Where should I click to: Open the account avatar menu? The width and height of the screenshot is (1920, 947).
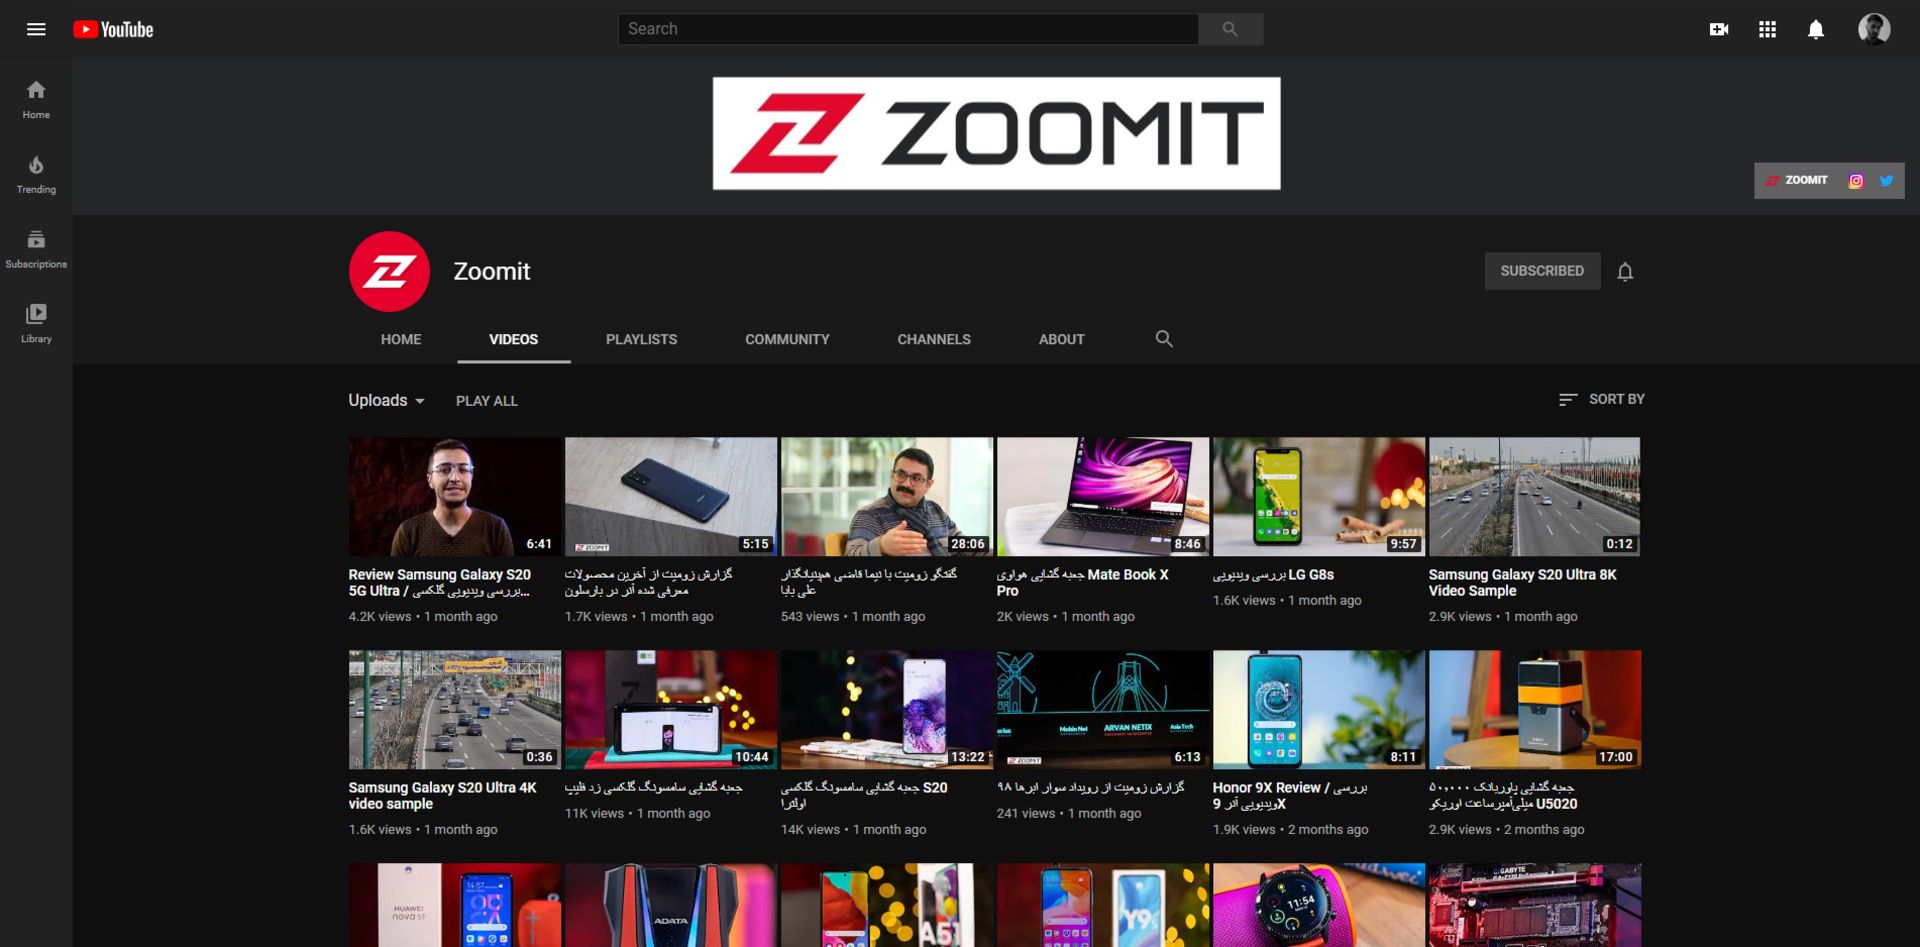[1873, 29]
